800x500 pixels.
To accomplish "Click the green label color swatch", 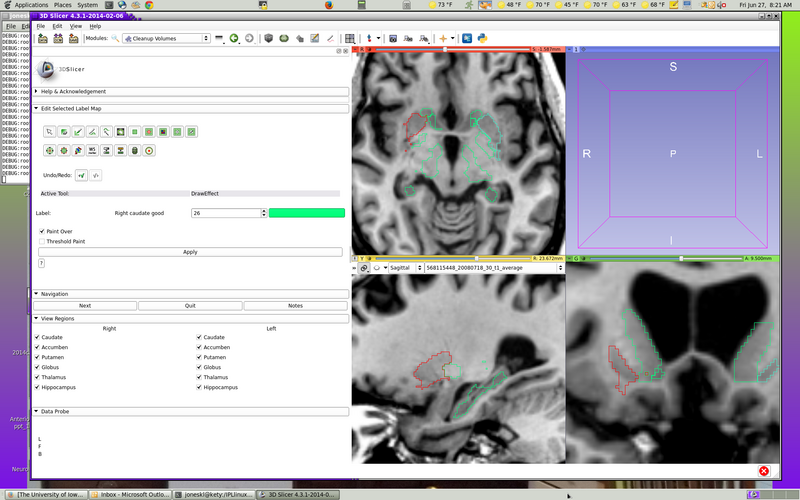I will (306, 213).
